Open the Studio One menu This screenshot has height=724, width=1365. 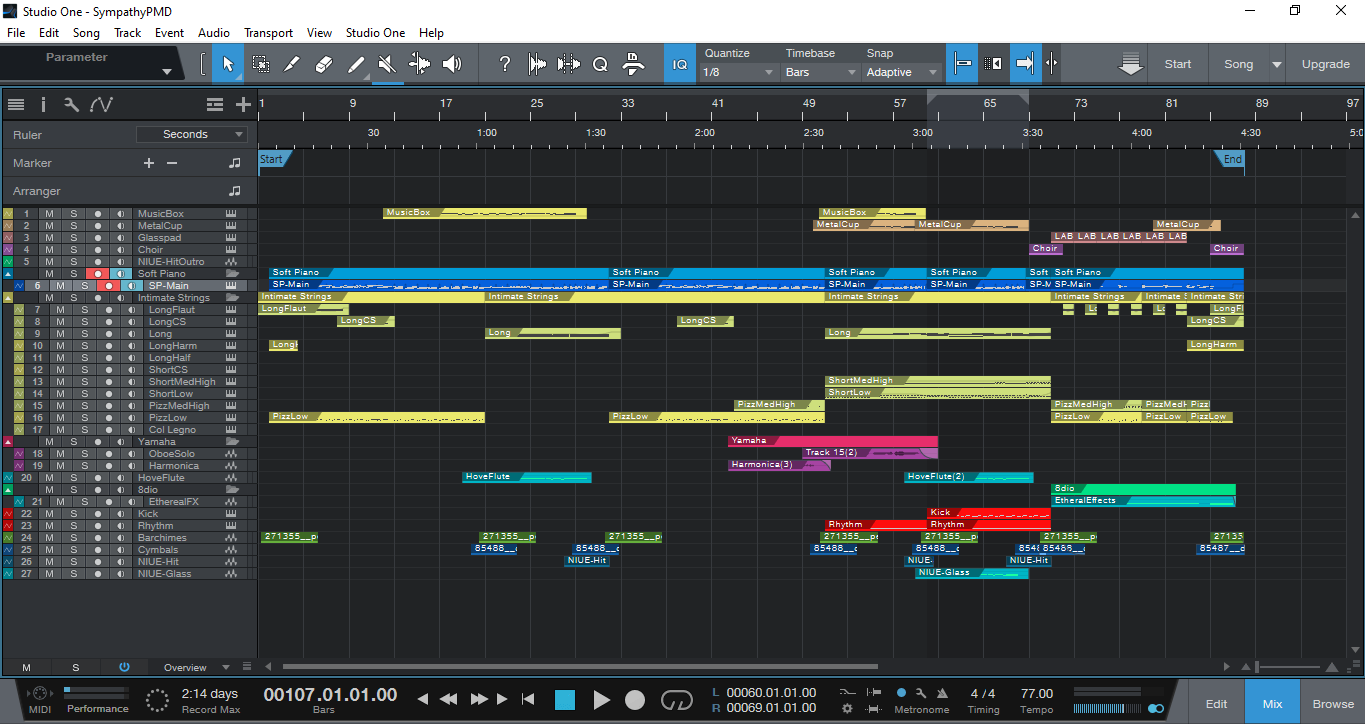point(376,33)
